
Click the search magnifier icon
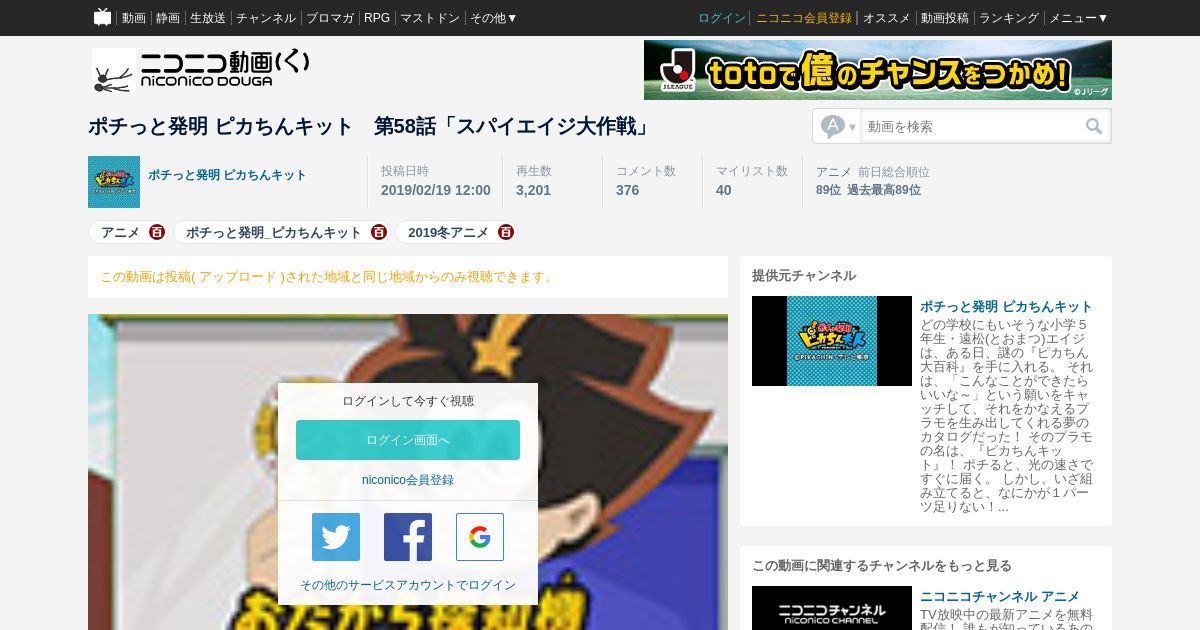(x=1094, y=126)
